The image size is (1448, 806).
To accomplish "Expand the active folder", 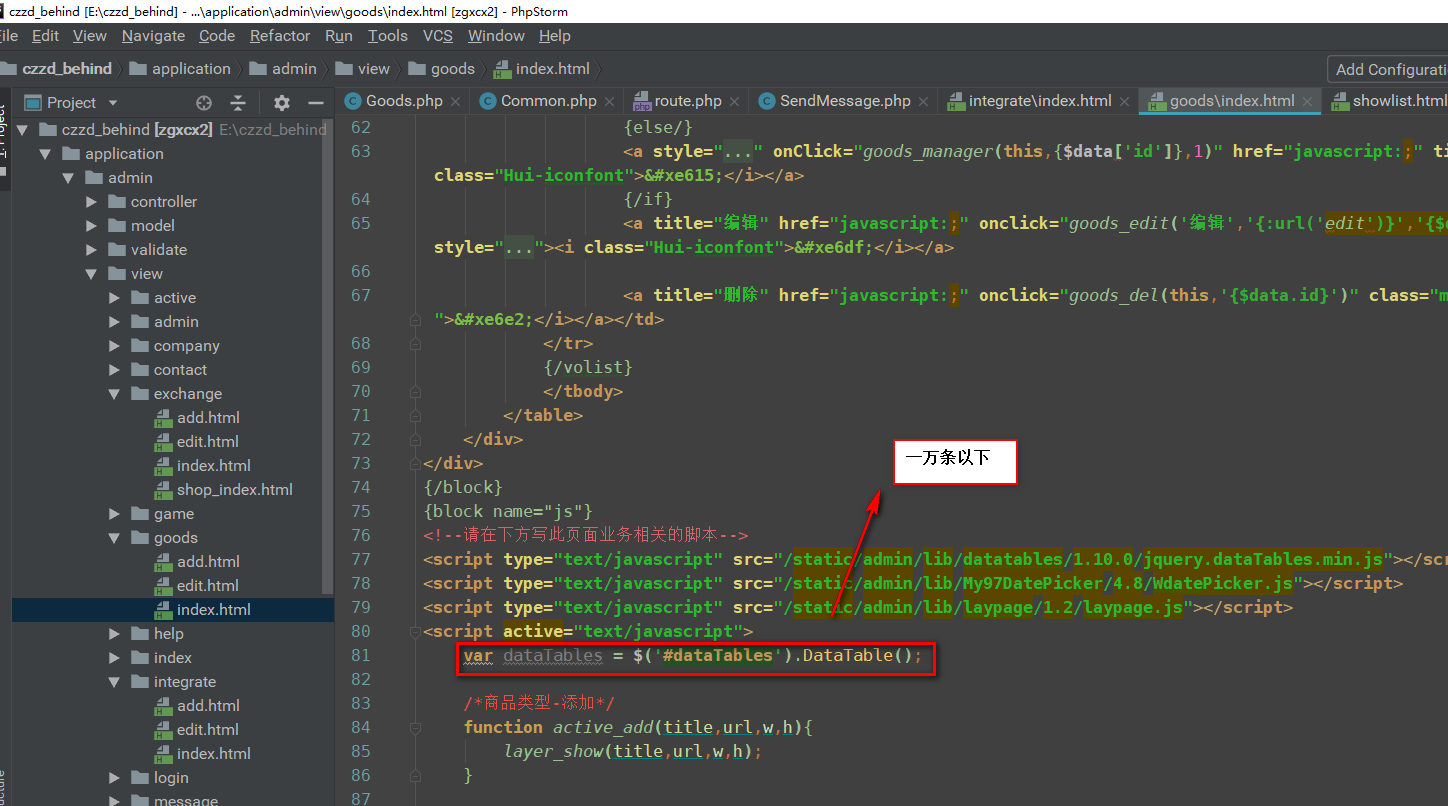I will (x=115, y=298).
